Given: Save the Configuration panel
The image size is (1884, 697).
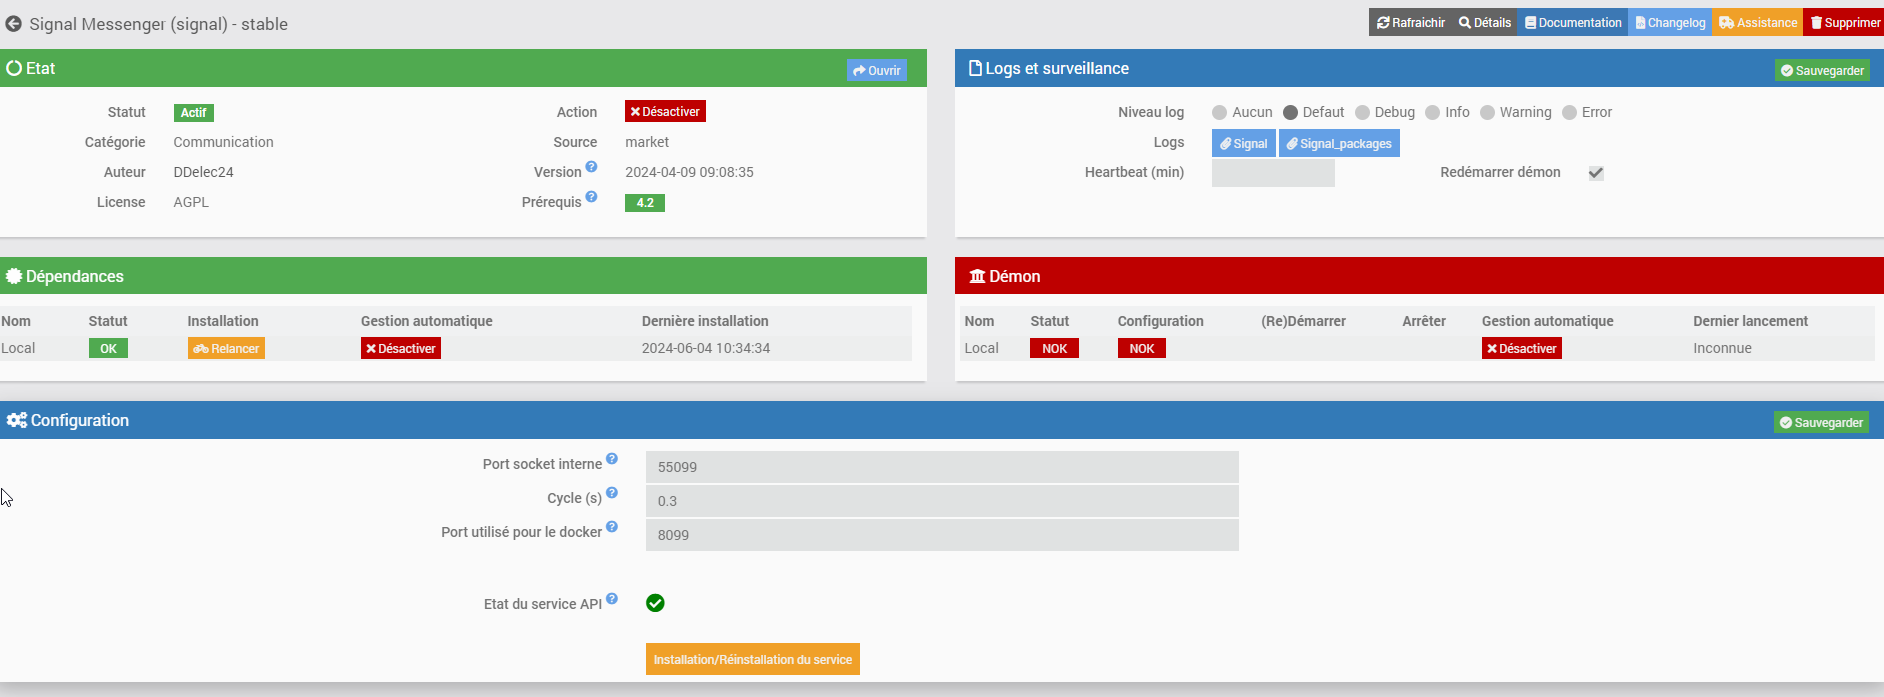Looking at the screenshot, I should (x=1821, y=422).
